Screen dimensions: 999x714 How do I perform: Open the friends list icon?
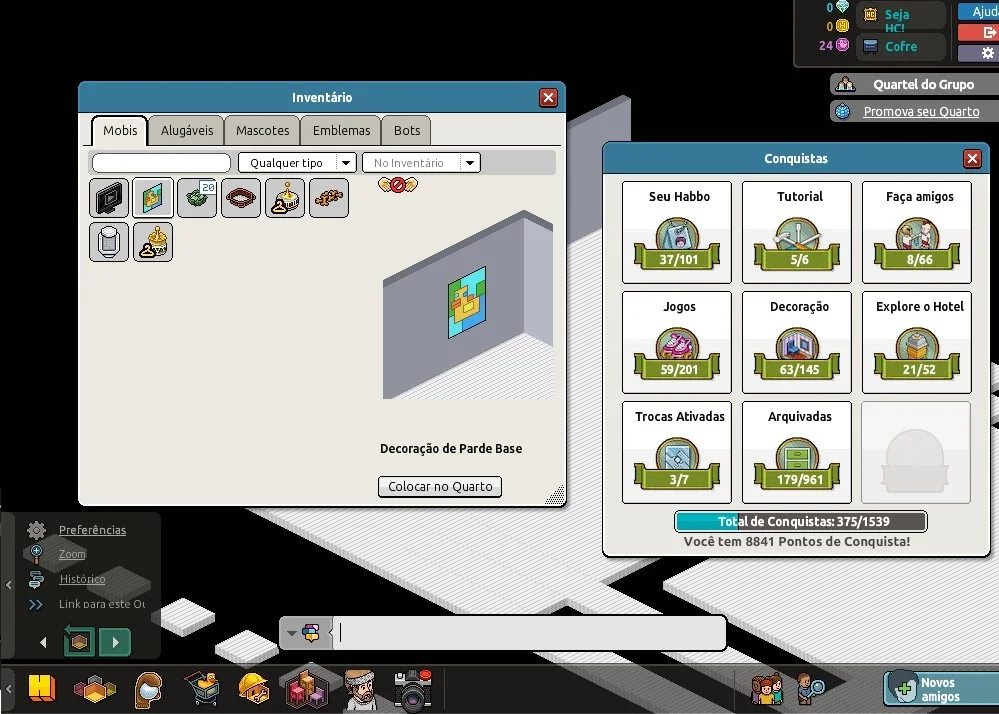pos(767,689)
